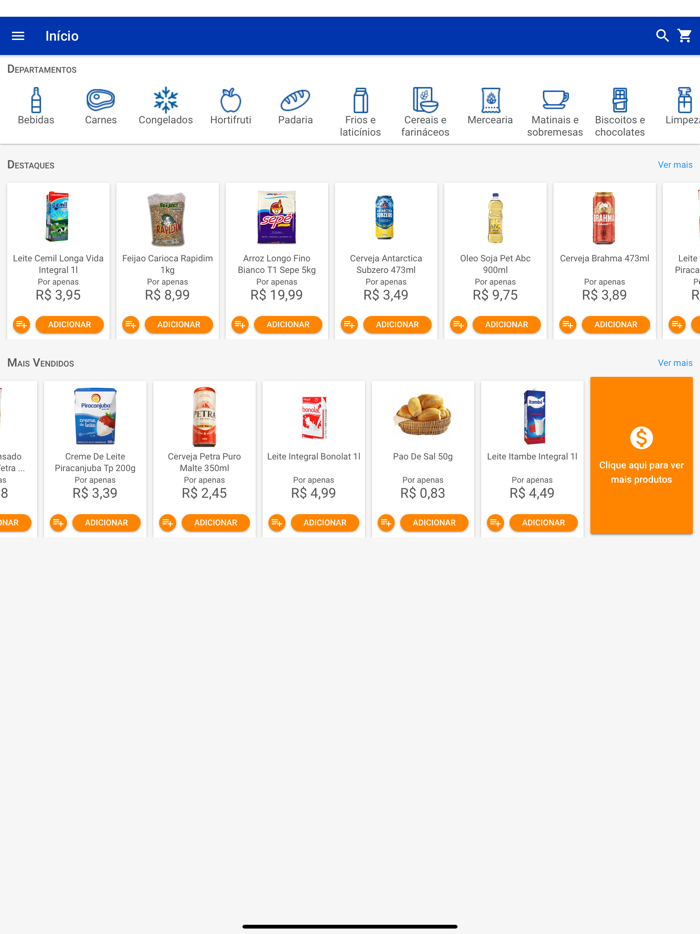Click the product name 'Pao De Sal 50g'

pyautogui.click(x=423, y=457)
